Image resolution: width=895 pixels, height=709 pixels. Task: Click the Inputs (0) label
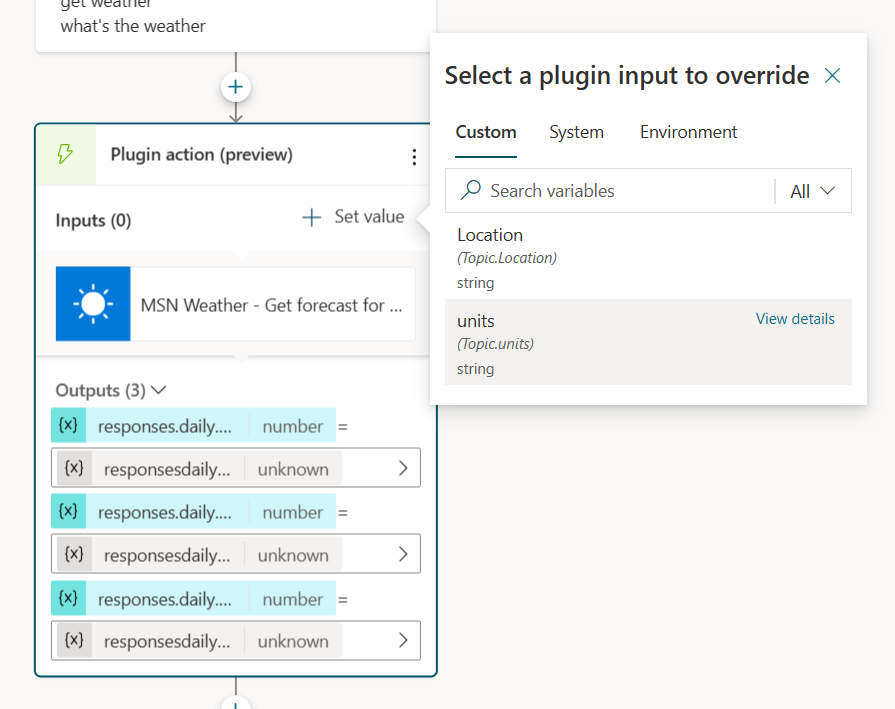[x=93, y=220]
